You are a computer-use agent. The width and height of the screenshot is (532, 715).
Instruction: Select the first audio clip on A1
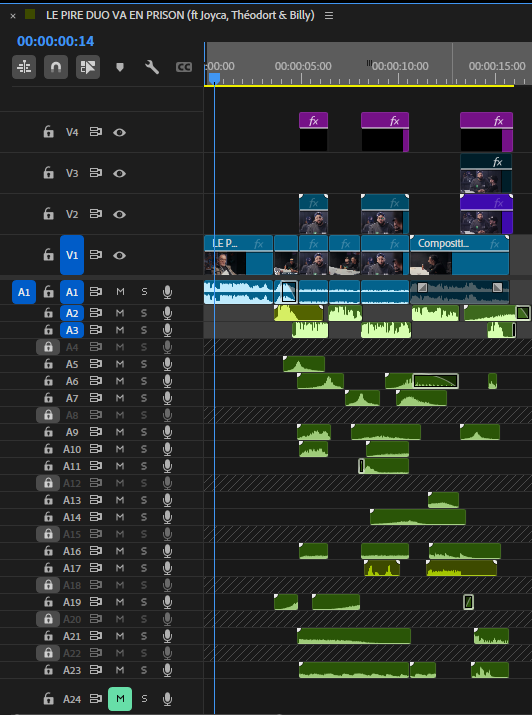(x=238, y=292)
